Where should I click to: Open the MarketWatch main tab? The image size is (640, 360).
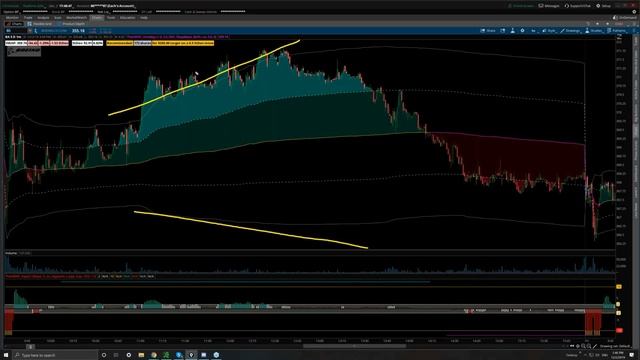[x=77, y=18]
